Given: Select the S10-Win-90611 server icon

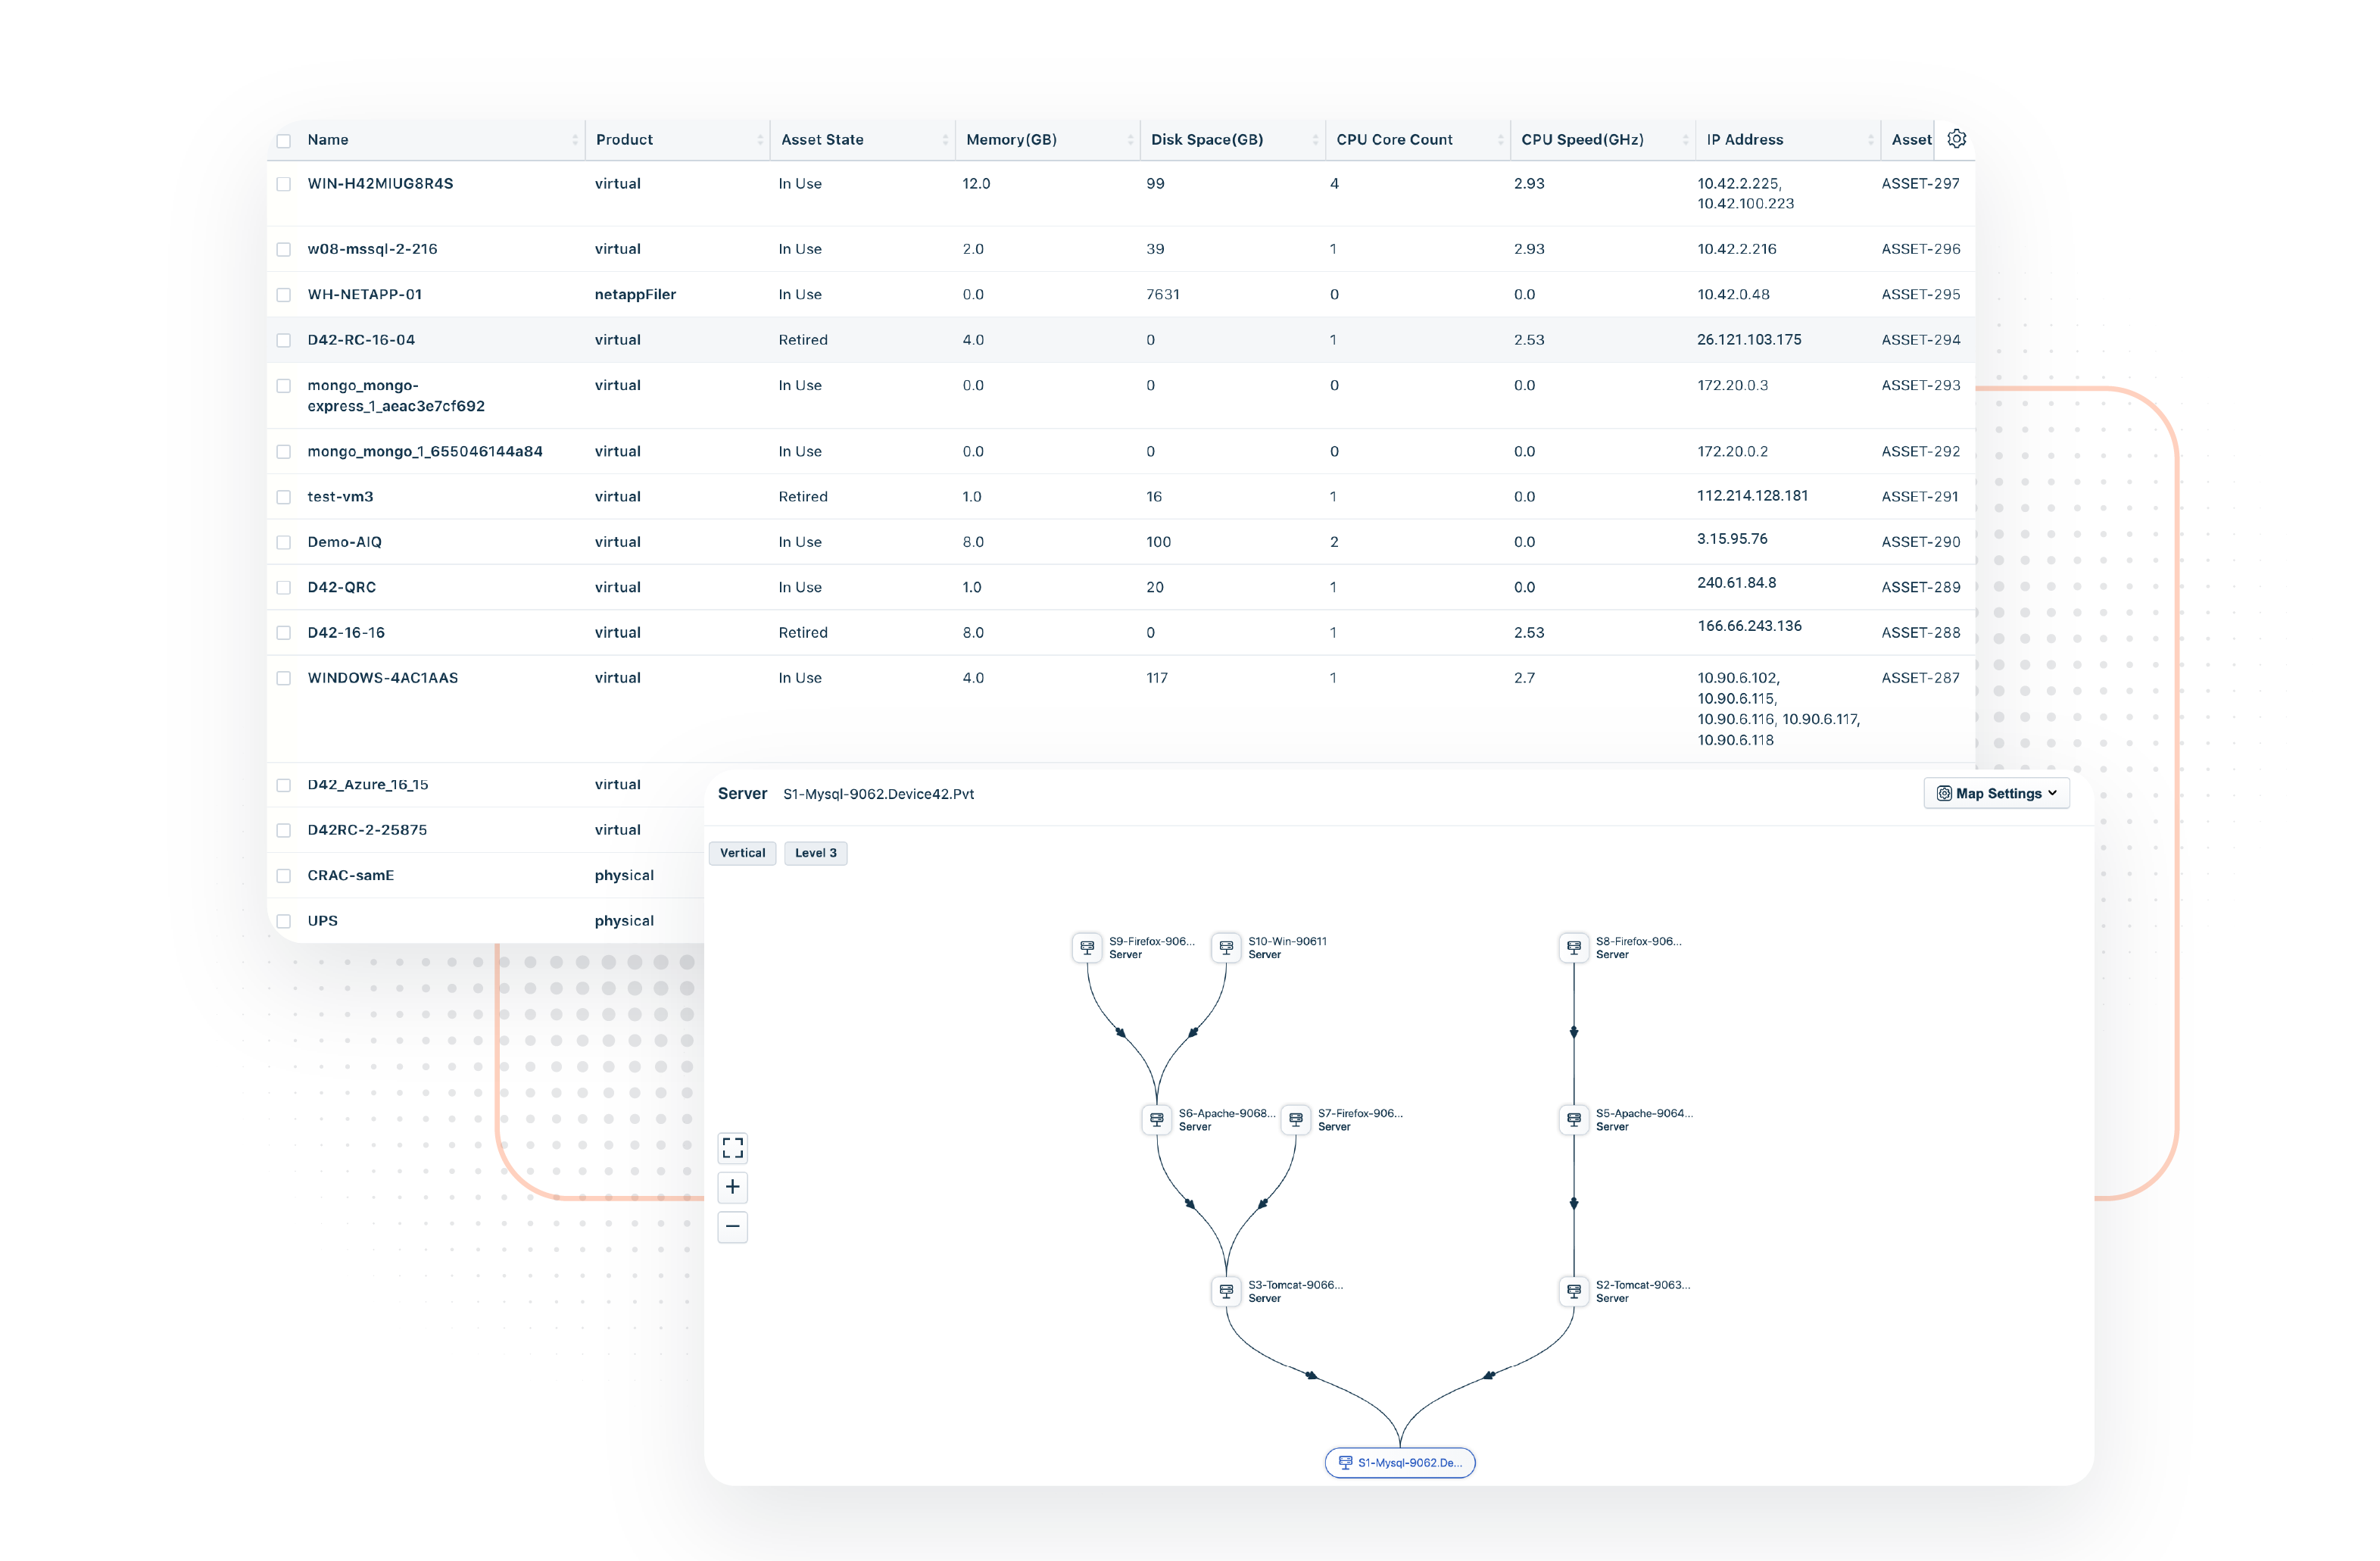Looking at the screenshot, I should click(x=1226, y=947).
